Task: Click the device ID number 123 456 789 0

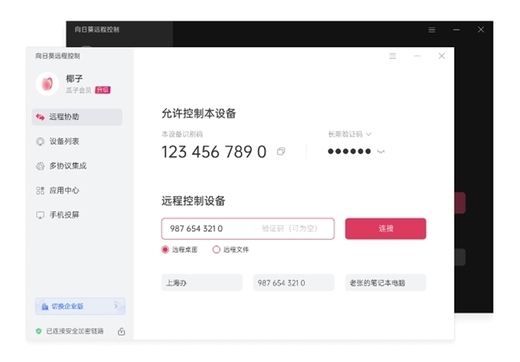Action: tap(214, 152)
